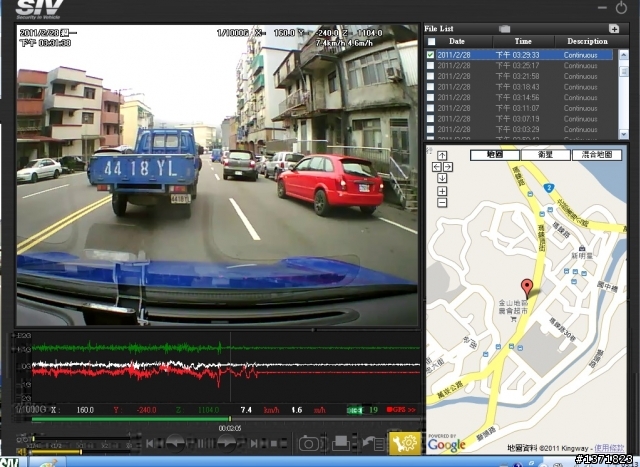Viewport: 640px width, 467px height.
Task: Sort by the Time column header
Action: 523,41
